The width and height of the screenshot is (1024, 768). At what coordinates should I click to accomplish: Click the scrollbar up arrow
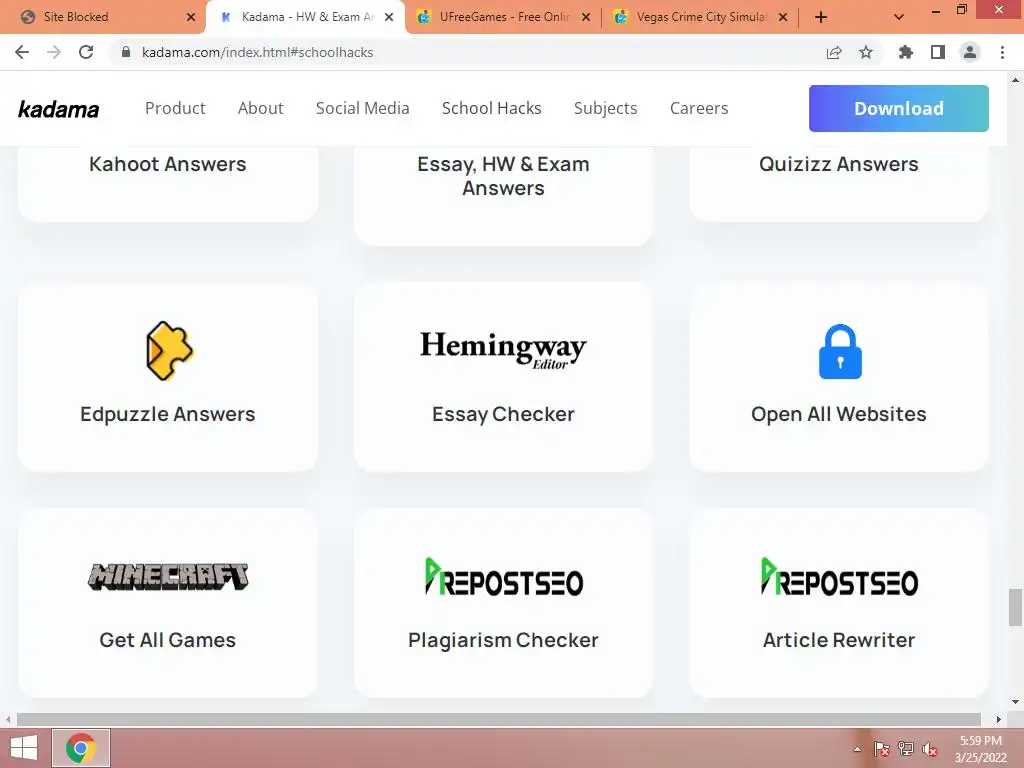(x=1015, y=80)
